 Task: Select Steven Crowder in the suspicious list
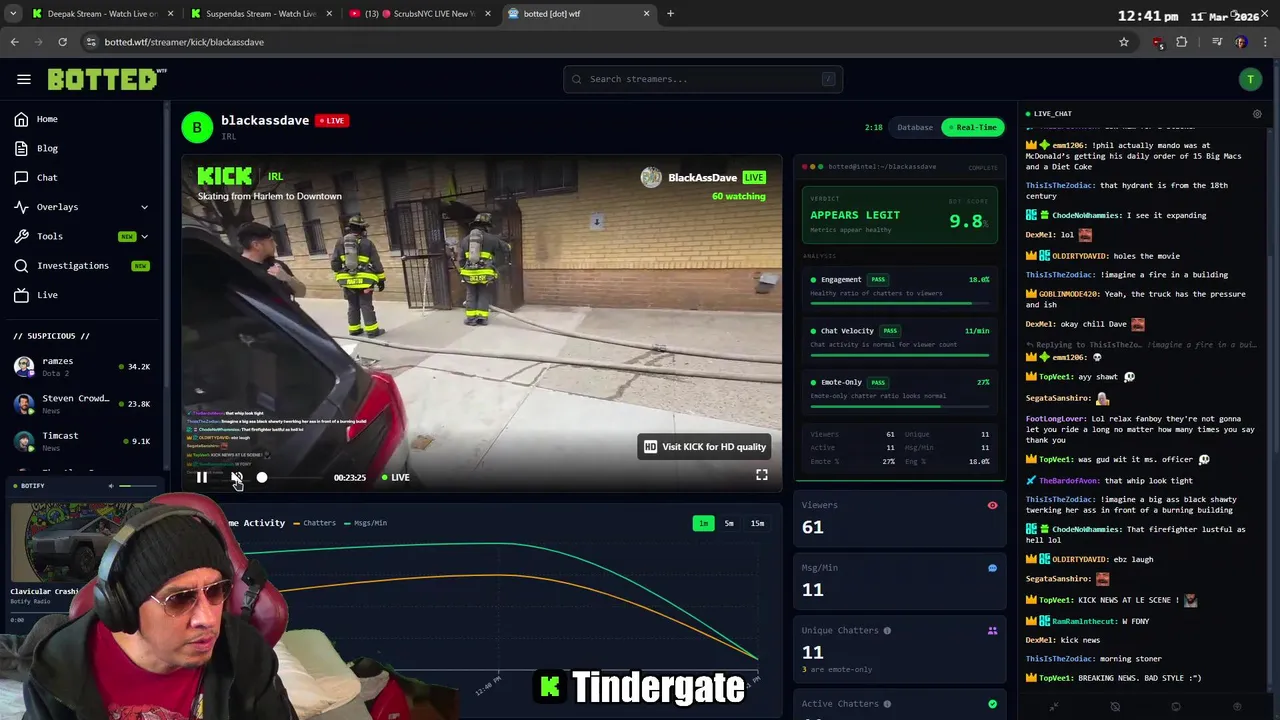tap(81, 404)
